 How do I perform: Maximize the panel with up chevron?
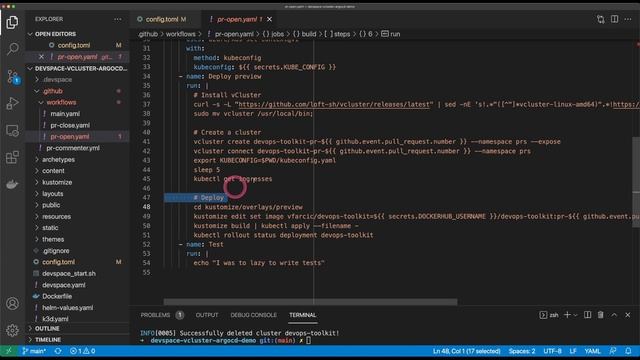point(614,315)
